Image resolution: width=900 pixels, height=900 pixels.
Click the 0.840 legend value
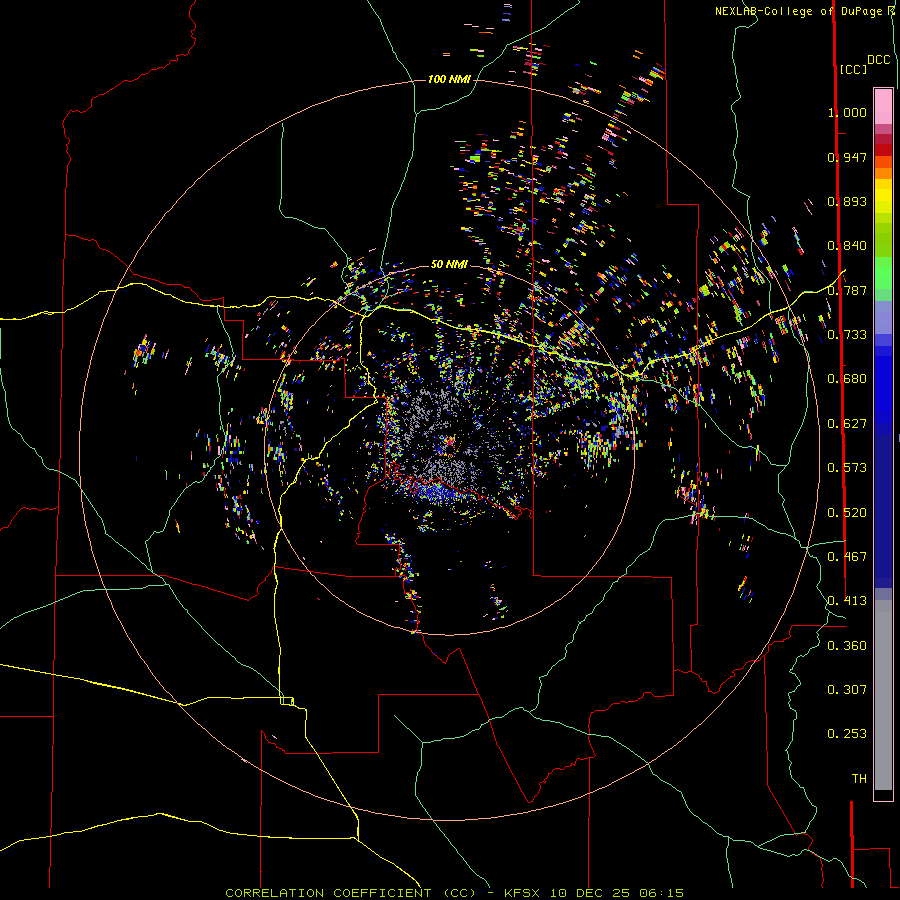tap(847, 245)
